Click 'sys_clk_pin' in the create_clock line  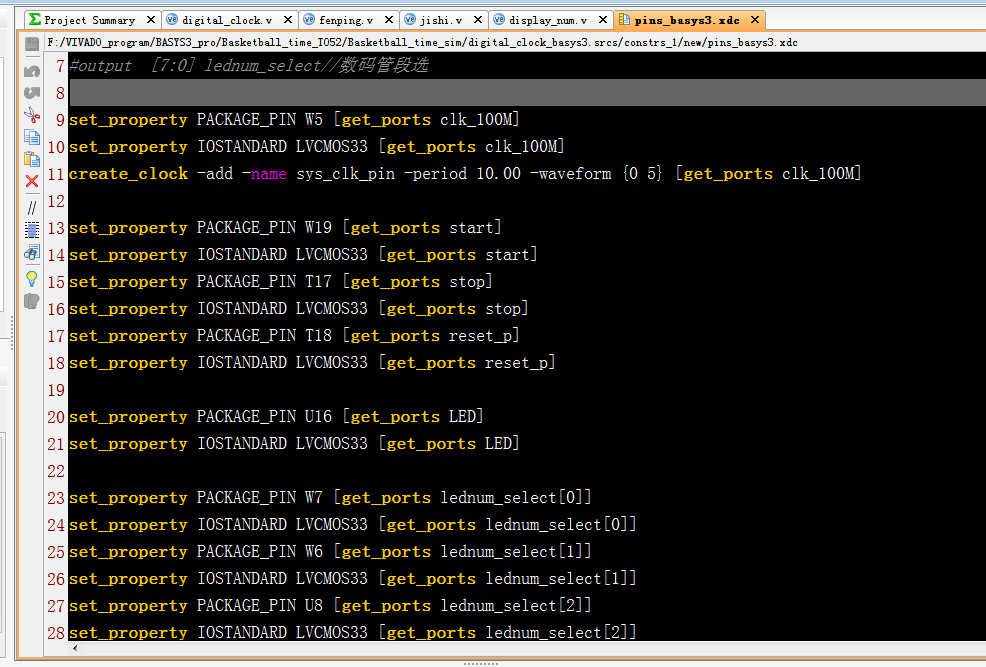pyautogui.click(x=346, y=174)
